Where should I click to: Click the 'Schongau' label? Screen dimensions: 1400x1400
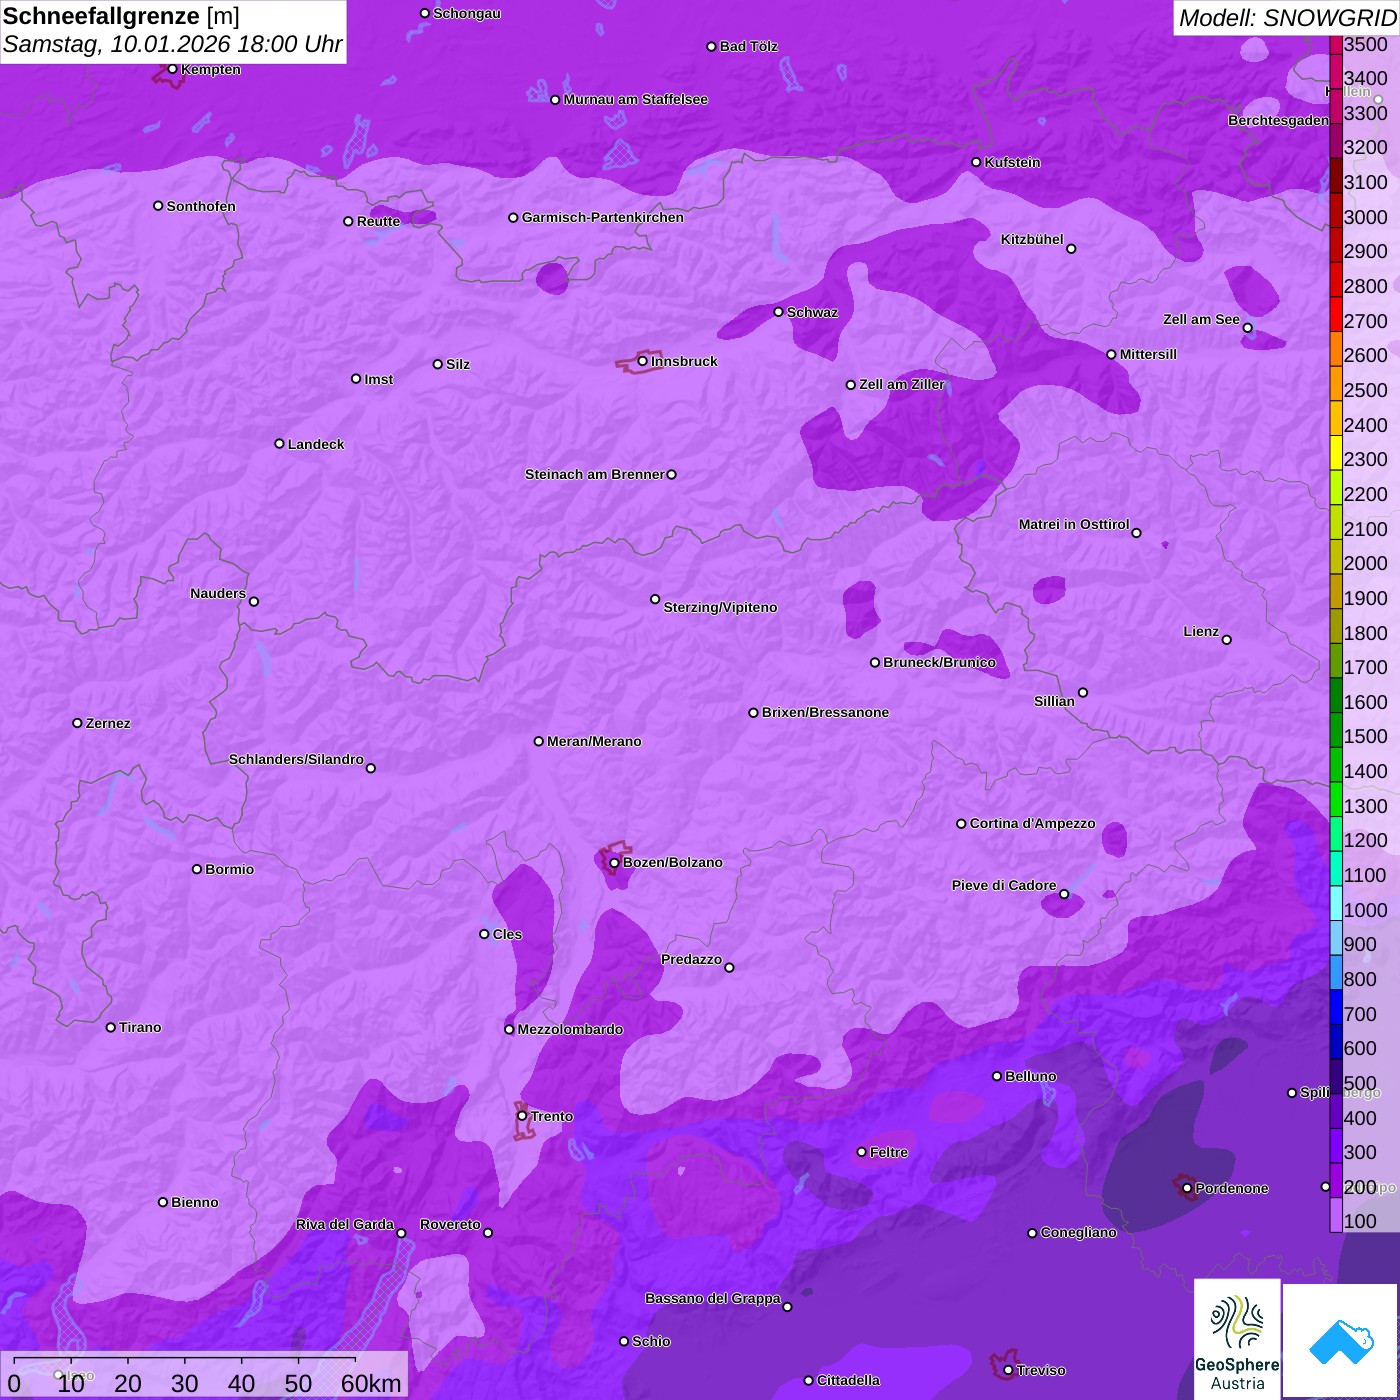467,13
